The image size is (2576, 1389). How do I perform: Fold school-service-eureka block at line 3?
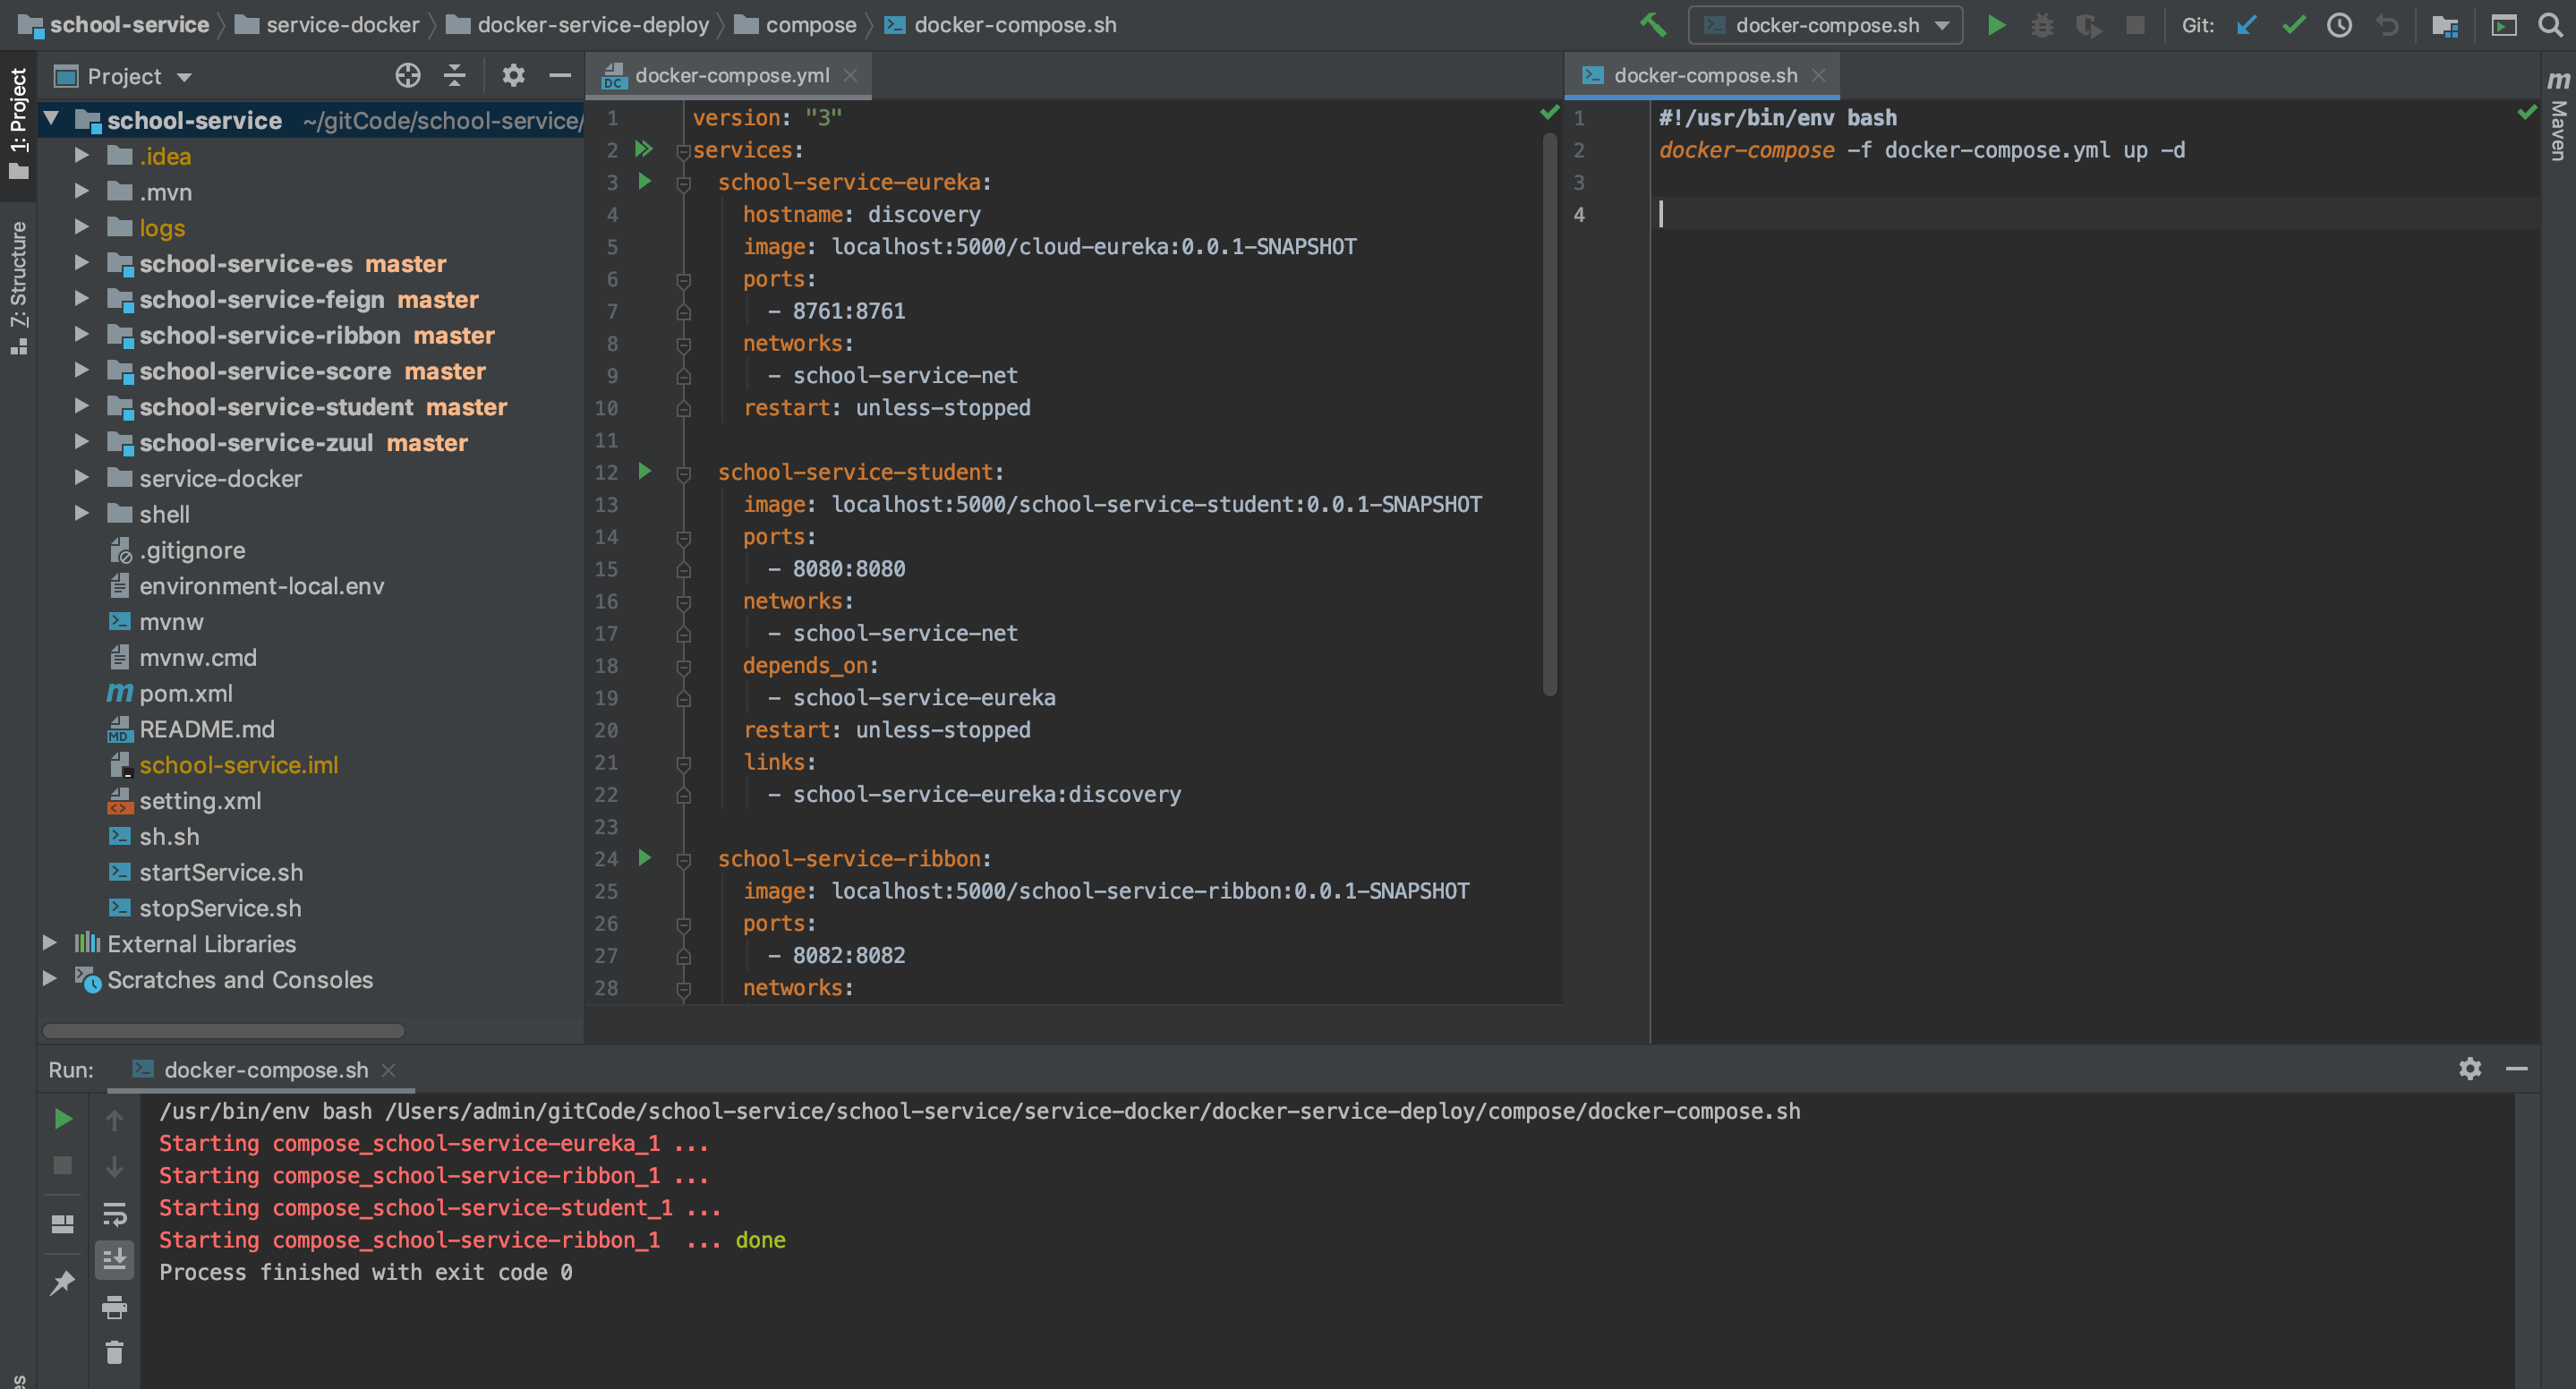(x=684, y=184)
